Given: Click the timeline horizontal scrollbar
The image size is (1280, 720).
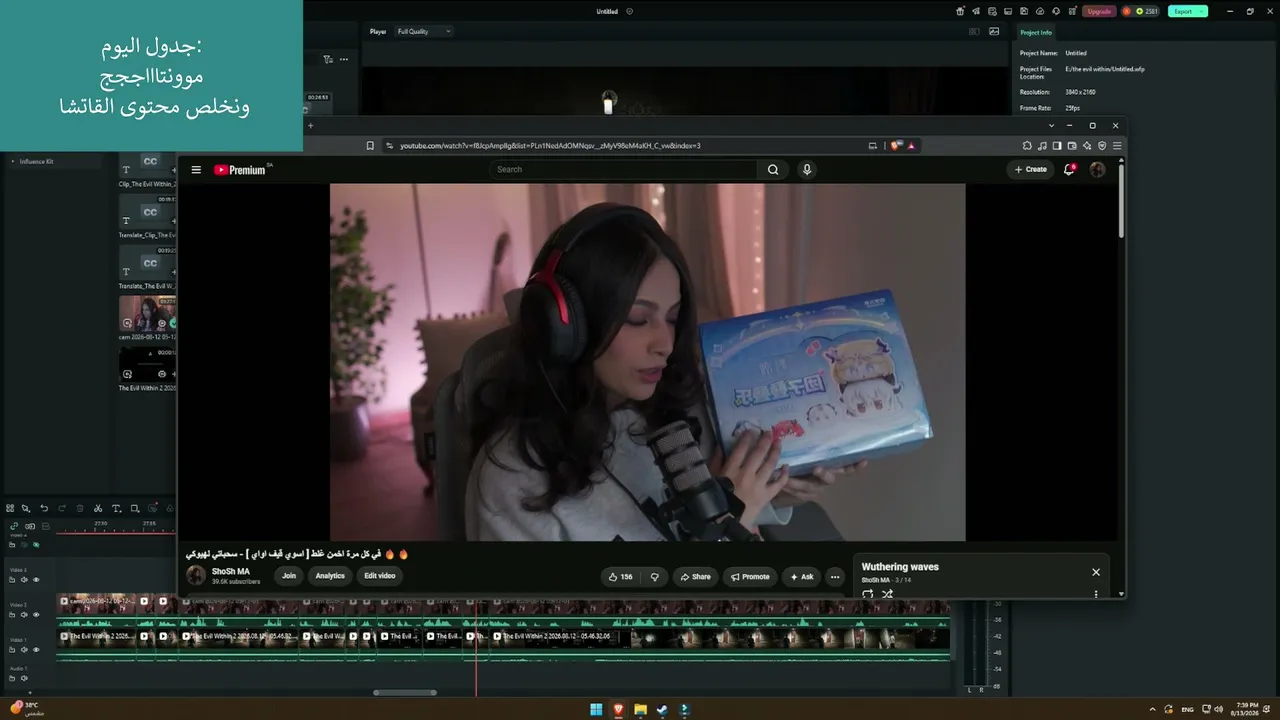Looking at the screenshot, I should point(405,692).
